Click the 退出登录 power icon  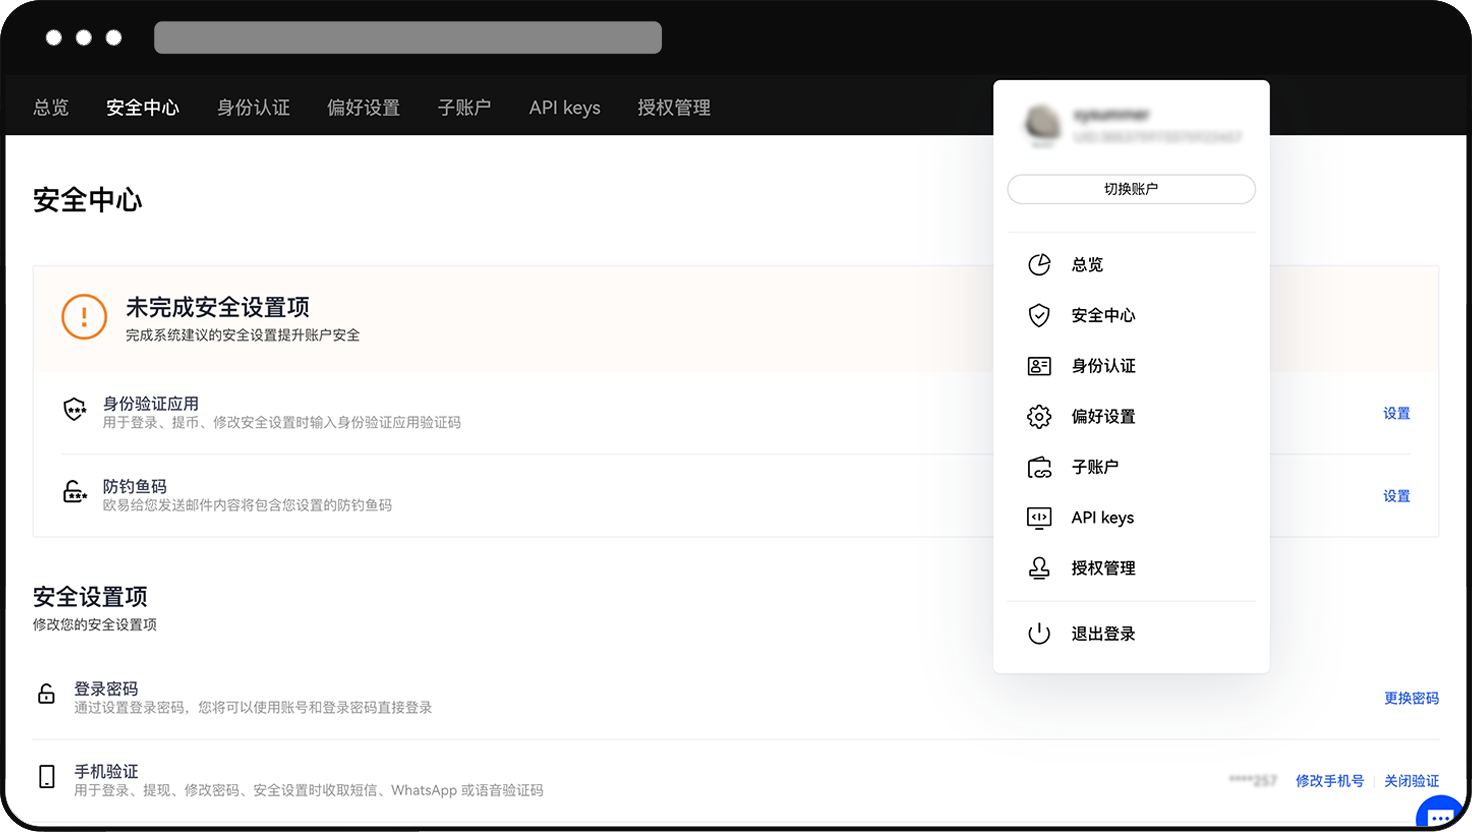(1039, 632)
